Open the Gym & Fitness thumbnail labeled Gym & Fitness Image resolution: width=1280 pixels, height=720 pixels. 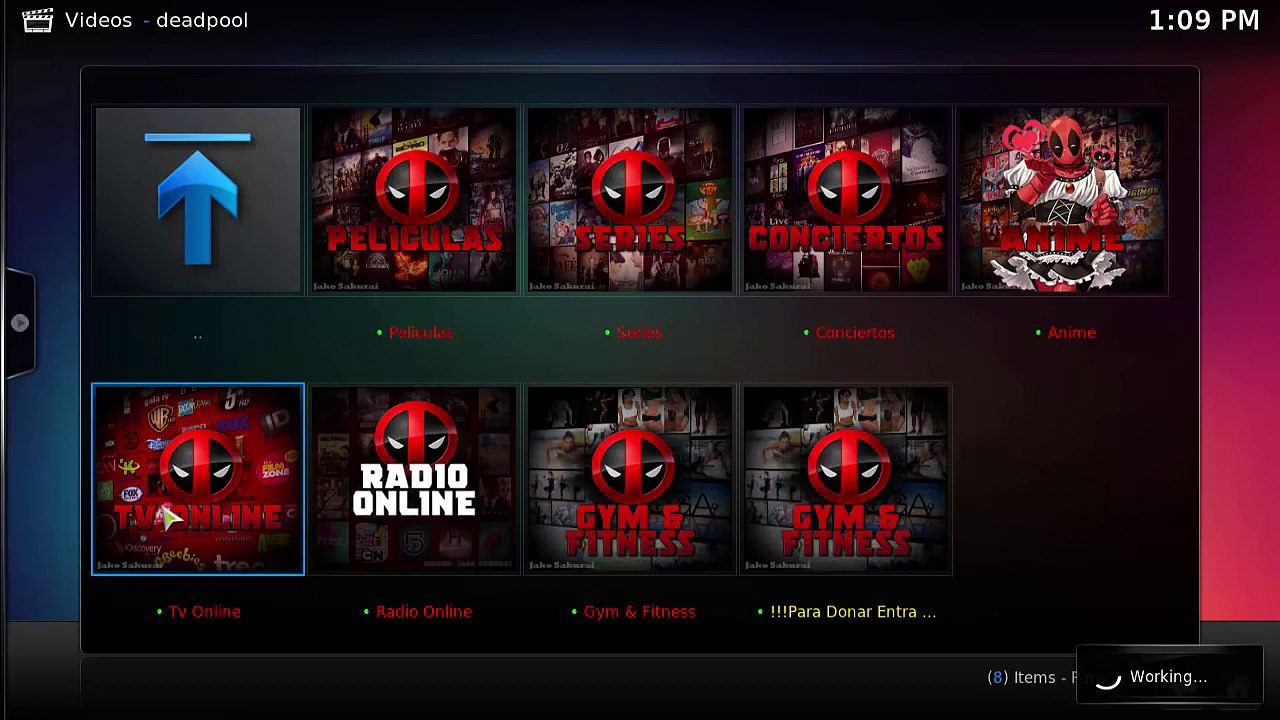[630, 479]
